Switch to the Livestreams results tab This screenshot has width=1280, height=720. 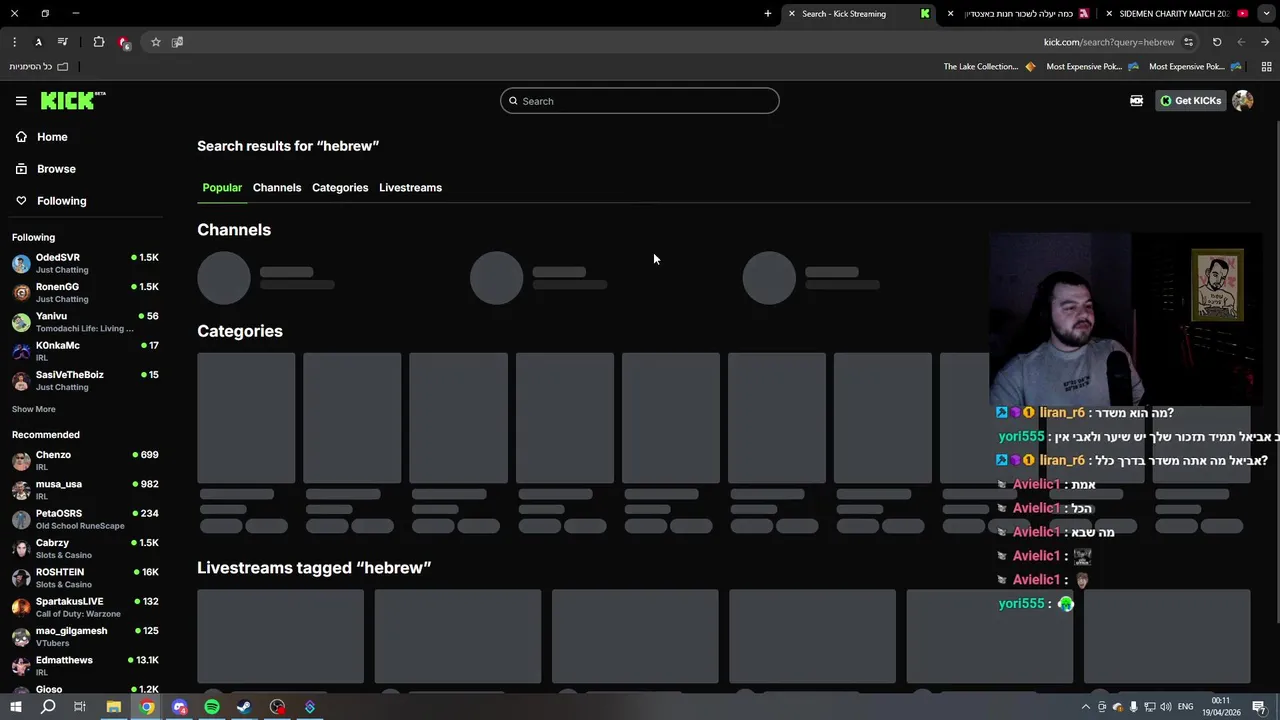410,188
